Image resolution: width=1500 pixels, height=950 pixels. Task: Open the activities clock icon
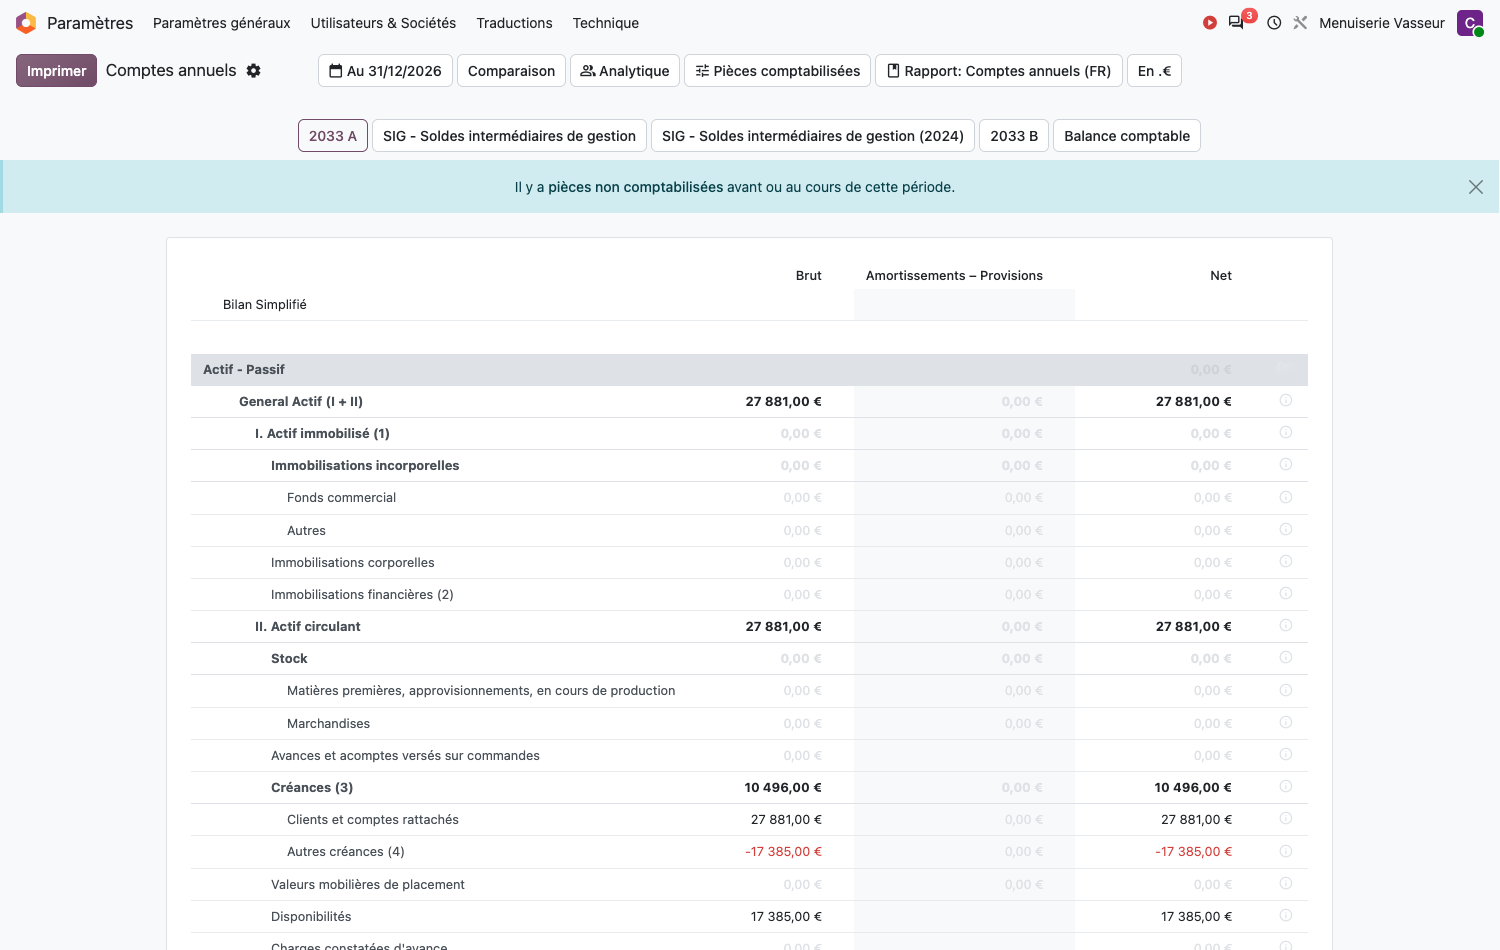(1274, 23)
